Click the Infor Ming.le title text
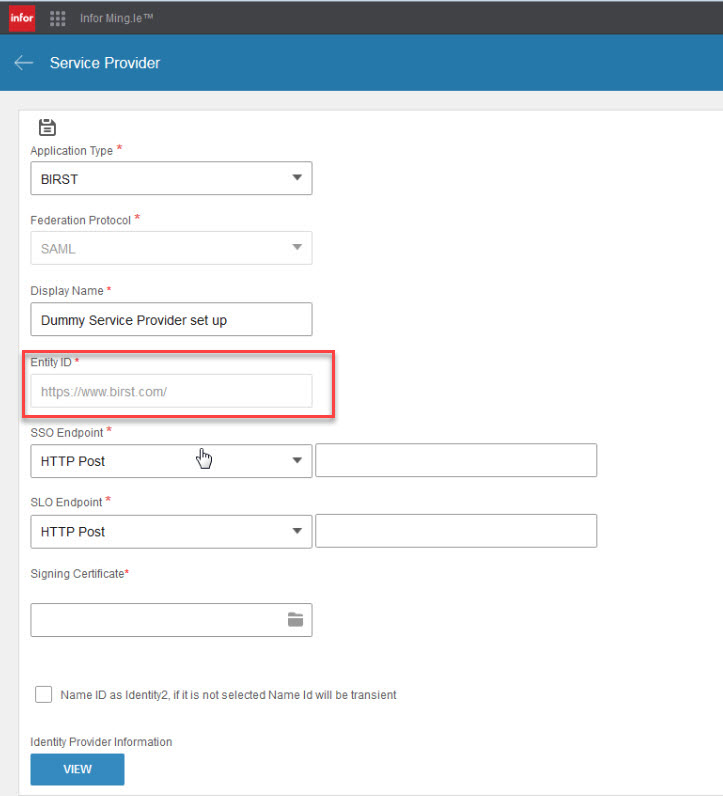Viewport: 723px width, 796px height. click(x=116, y=18)
